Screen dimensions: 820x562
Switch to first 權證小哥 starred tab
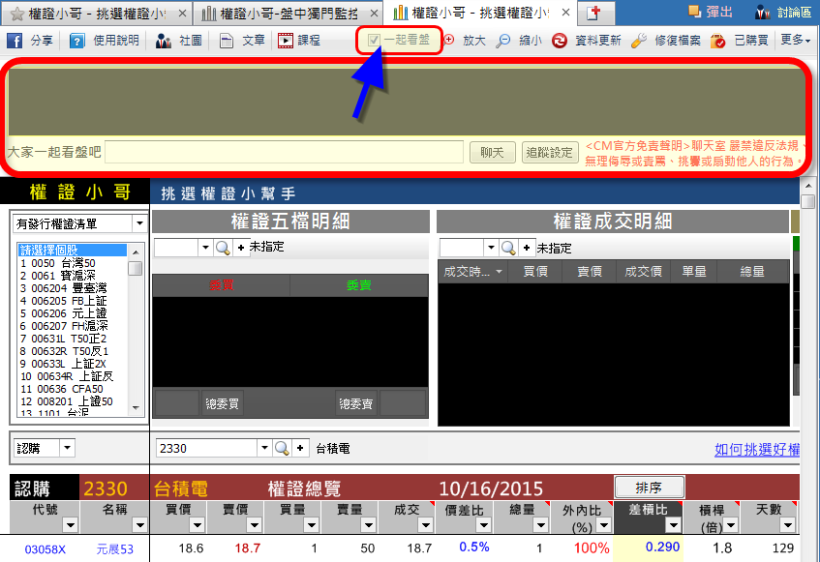(96, 14)
